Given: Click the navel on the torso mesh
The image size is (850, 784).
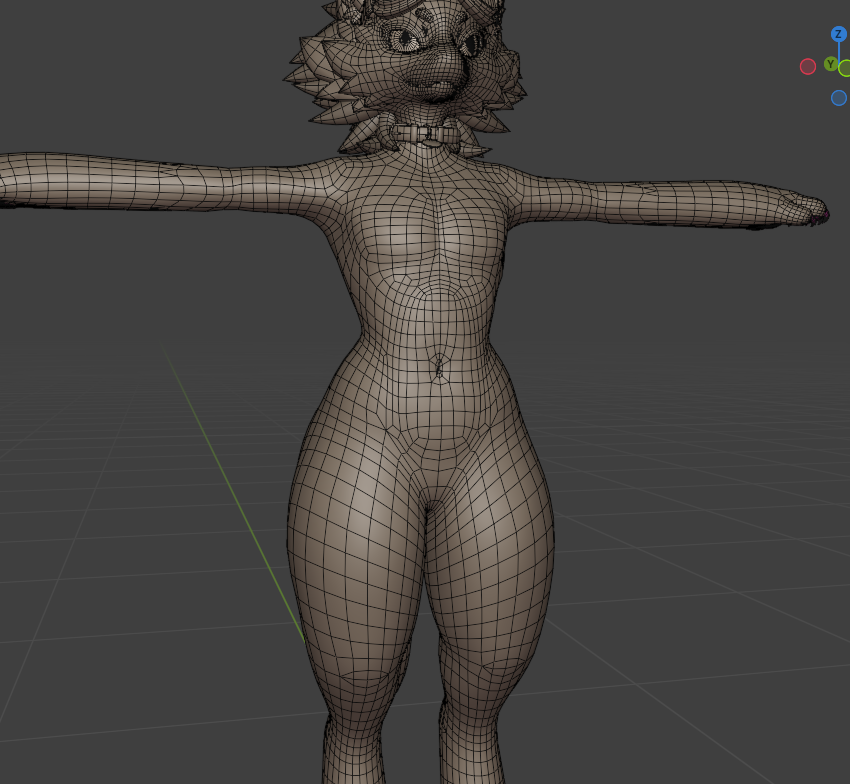Looking at the screenshot, I should [440, 367].
